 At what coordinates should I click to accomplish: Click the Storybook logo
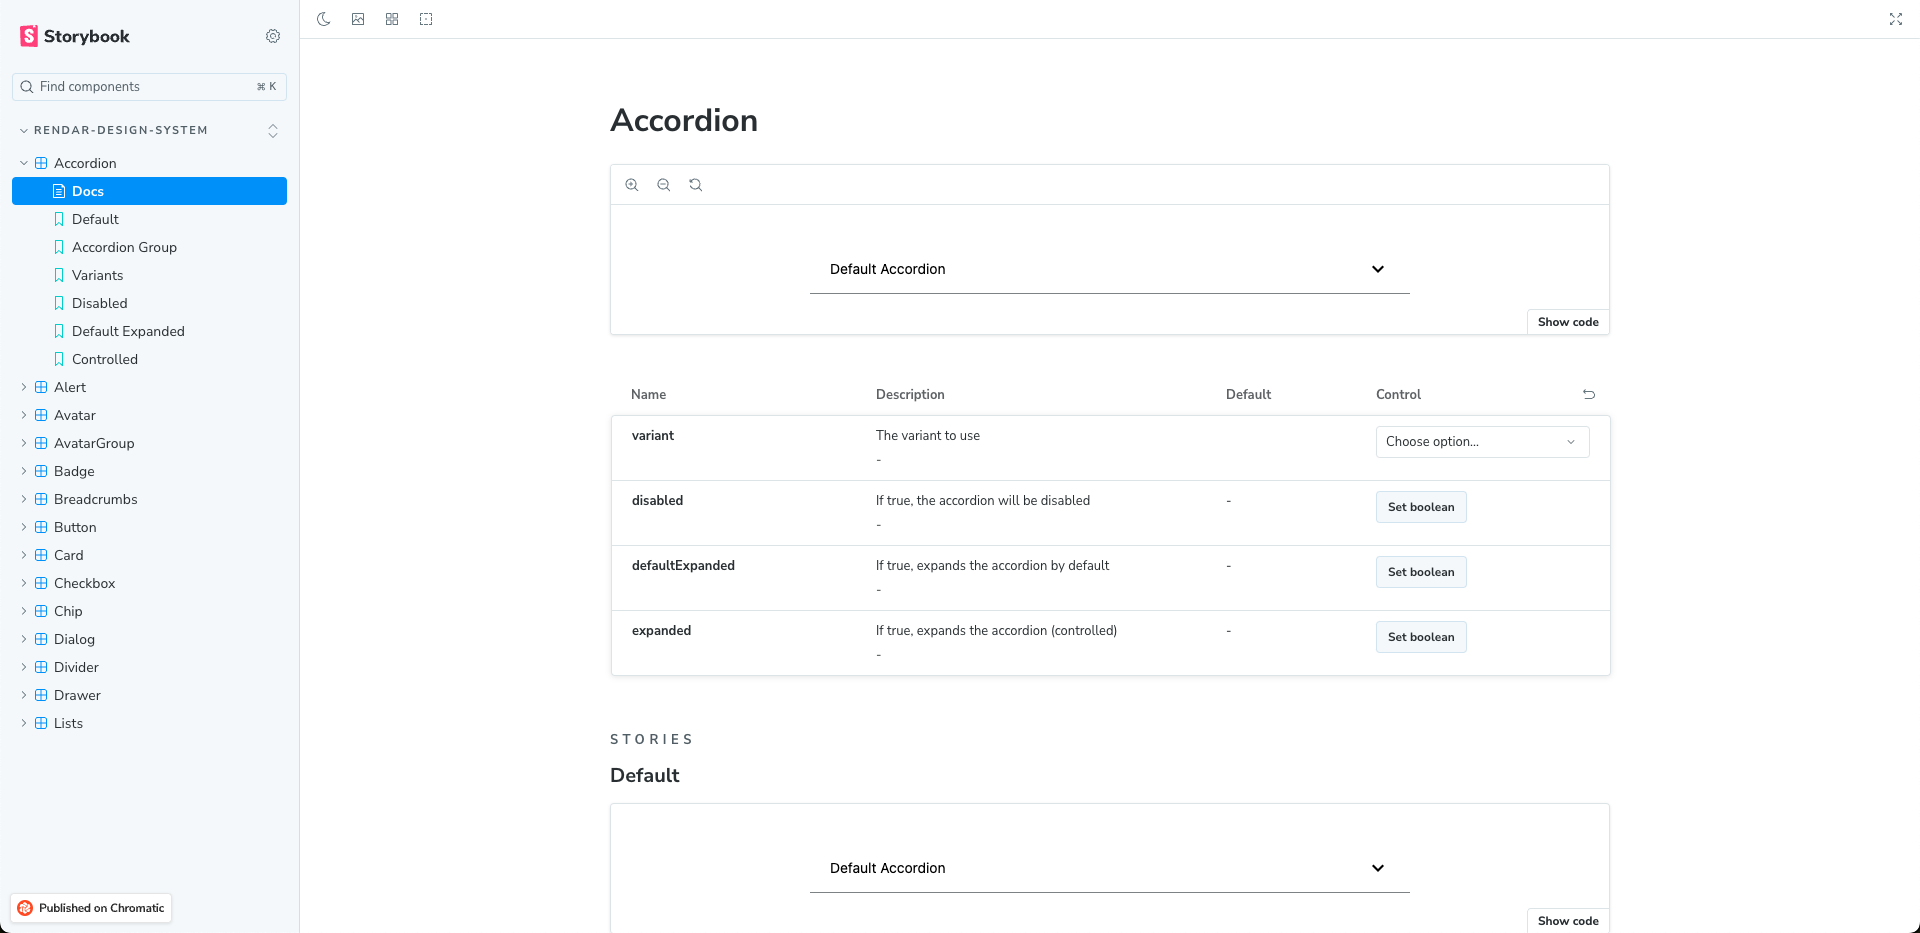click(x=75, y=36)
